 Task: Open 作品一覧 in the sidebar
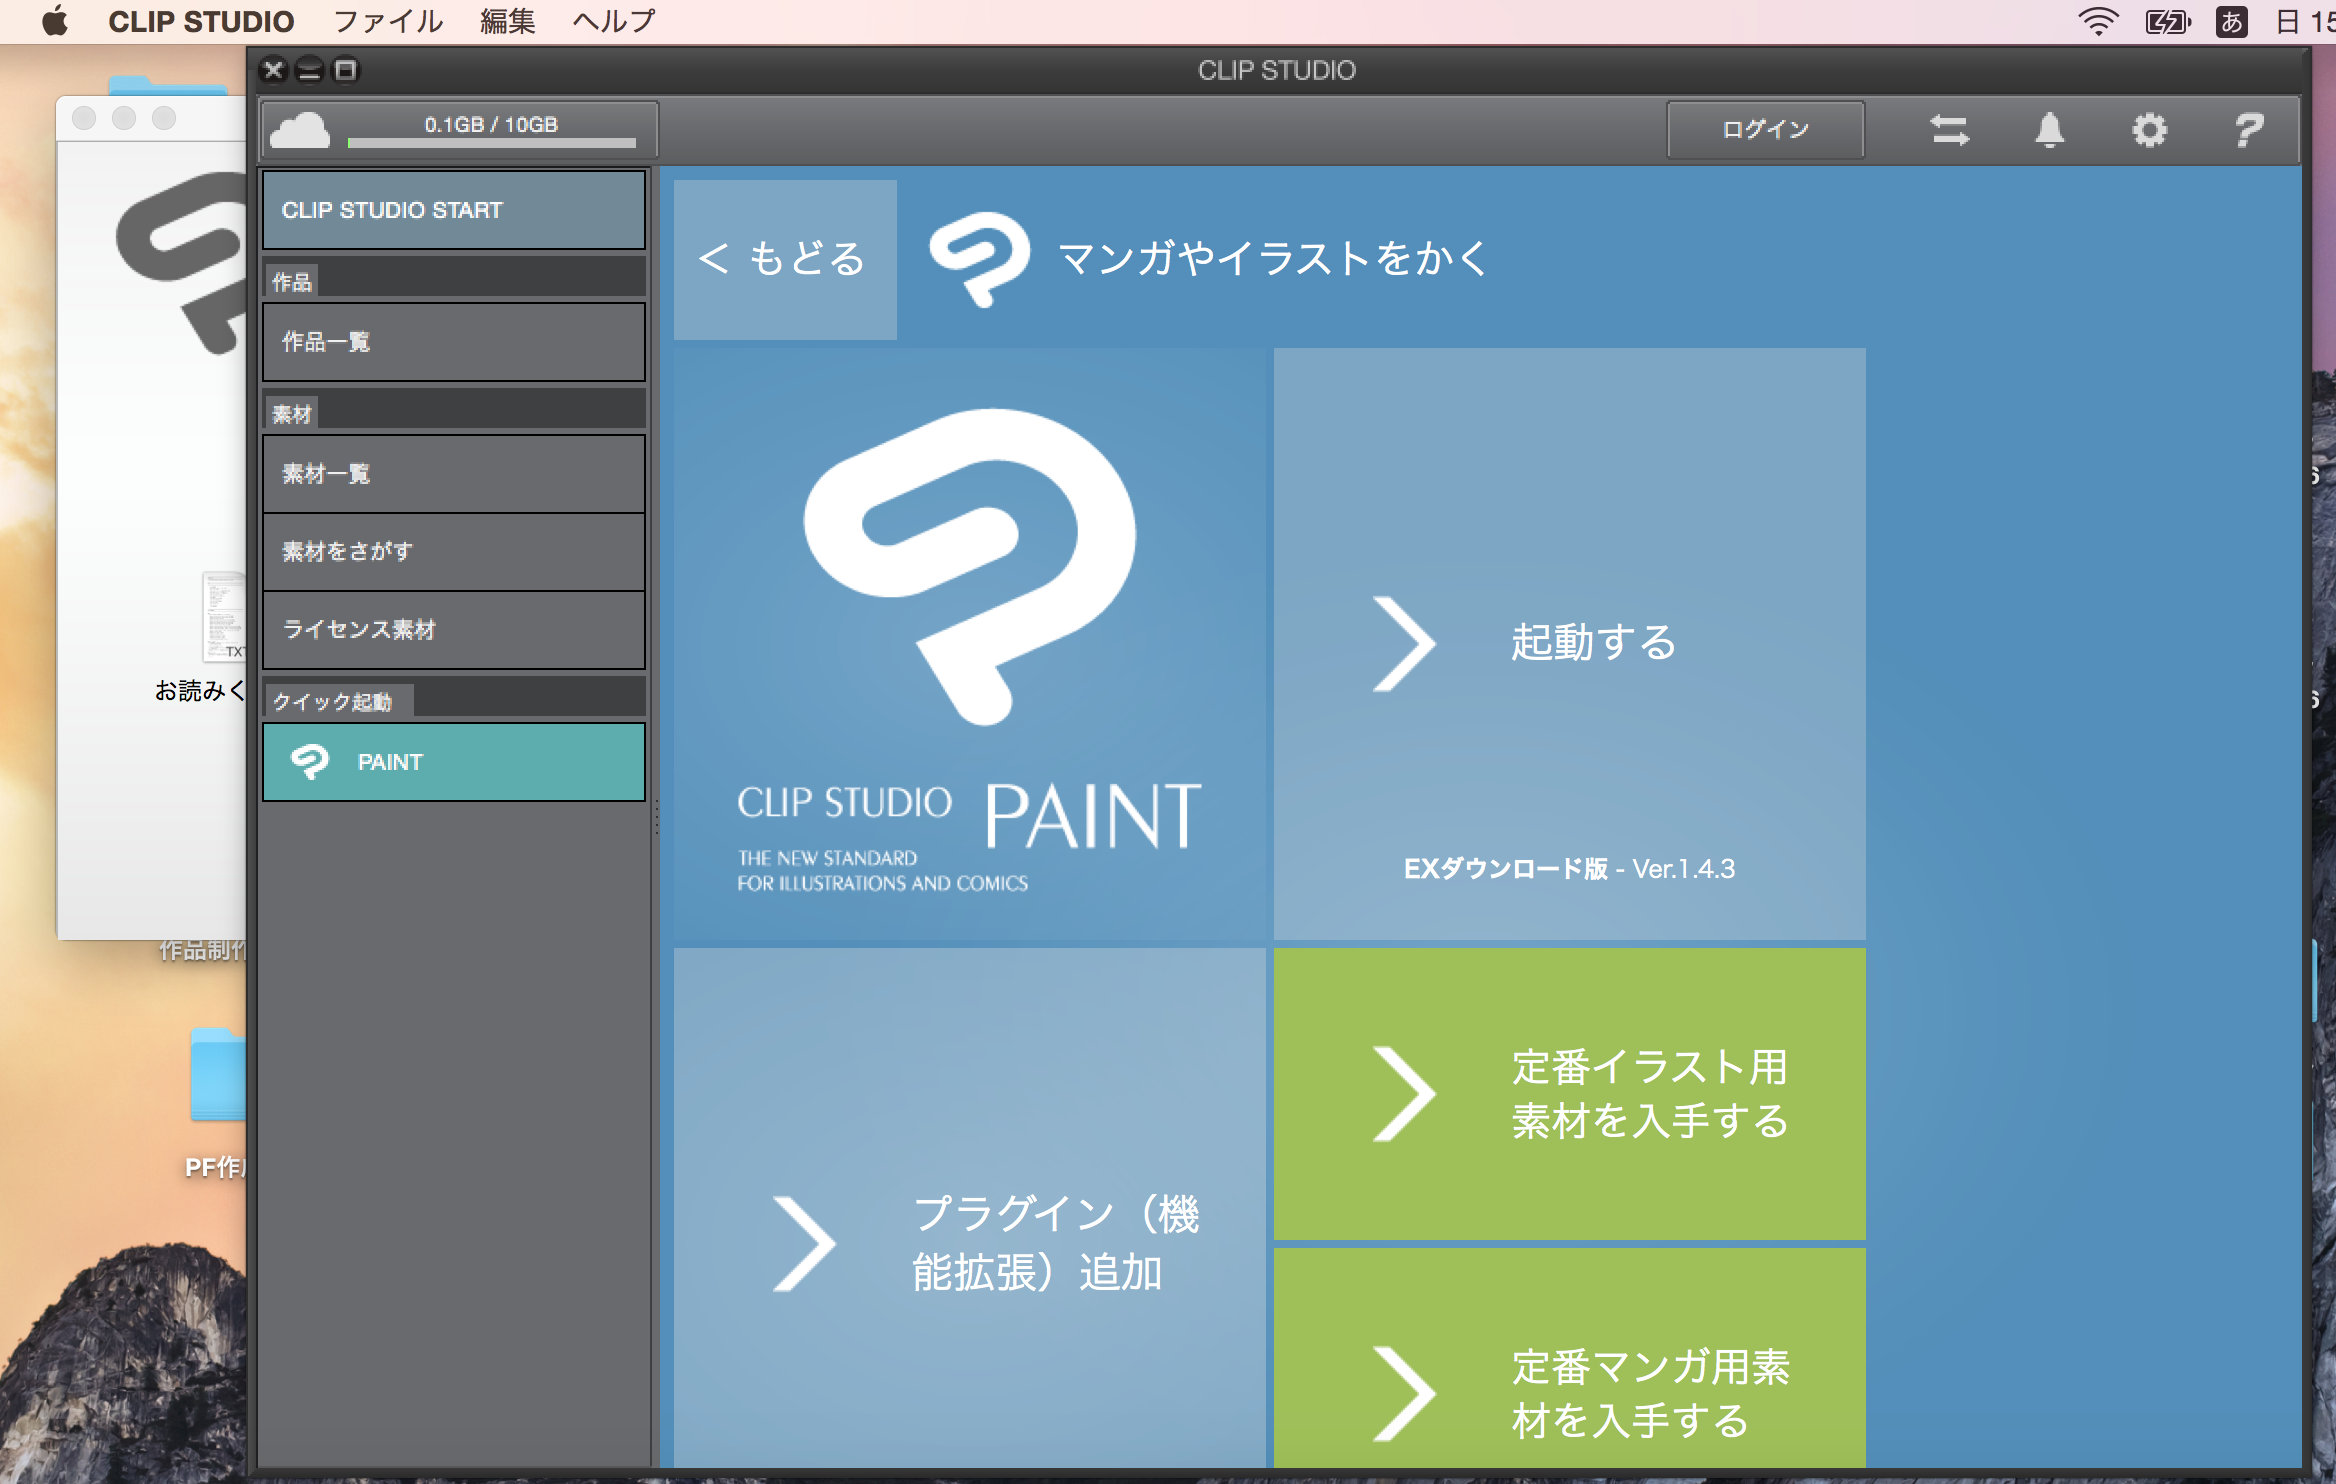coord(453,342)
